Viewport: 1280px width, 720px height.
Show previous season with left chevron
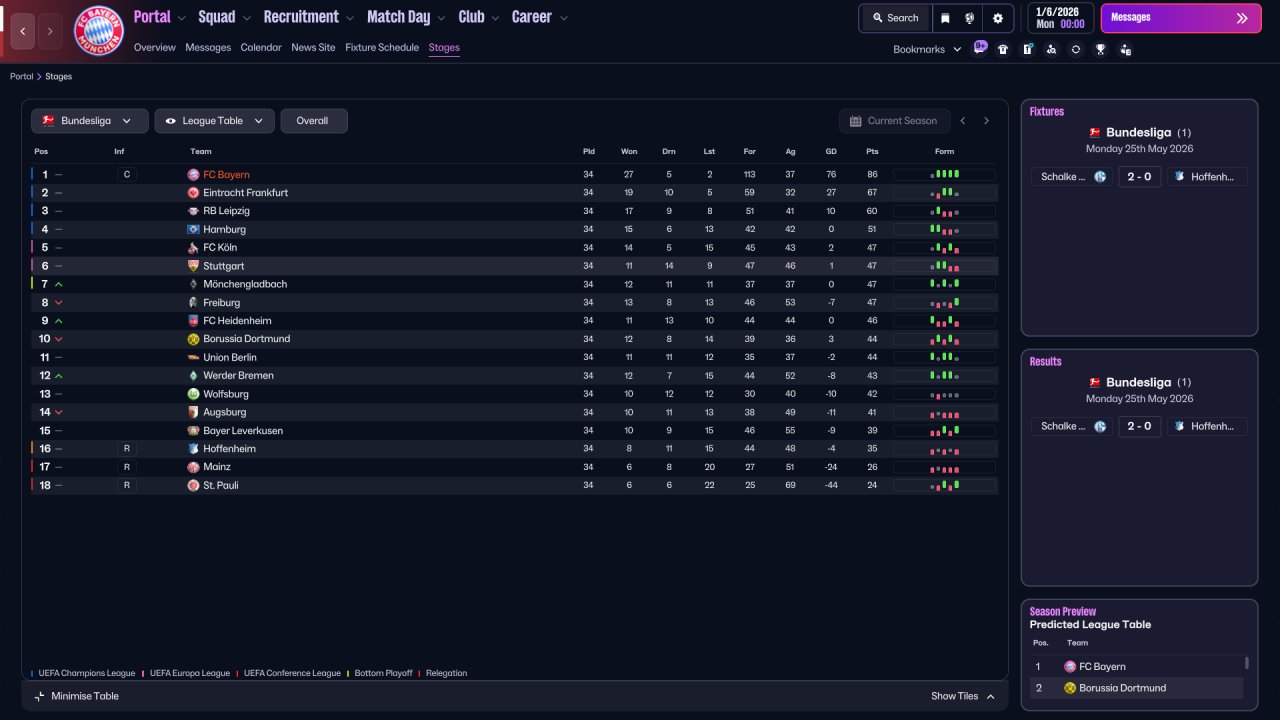[963, 121]
